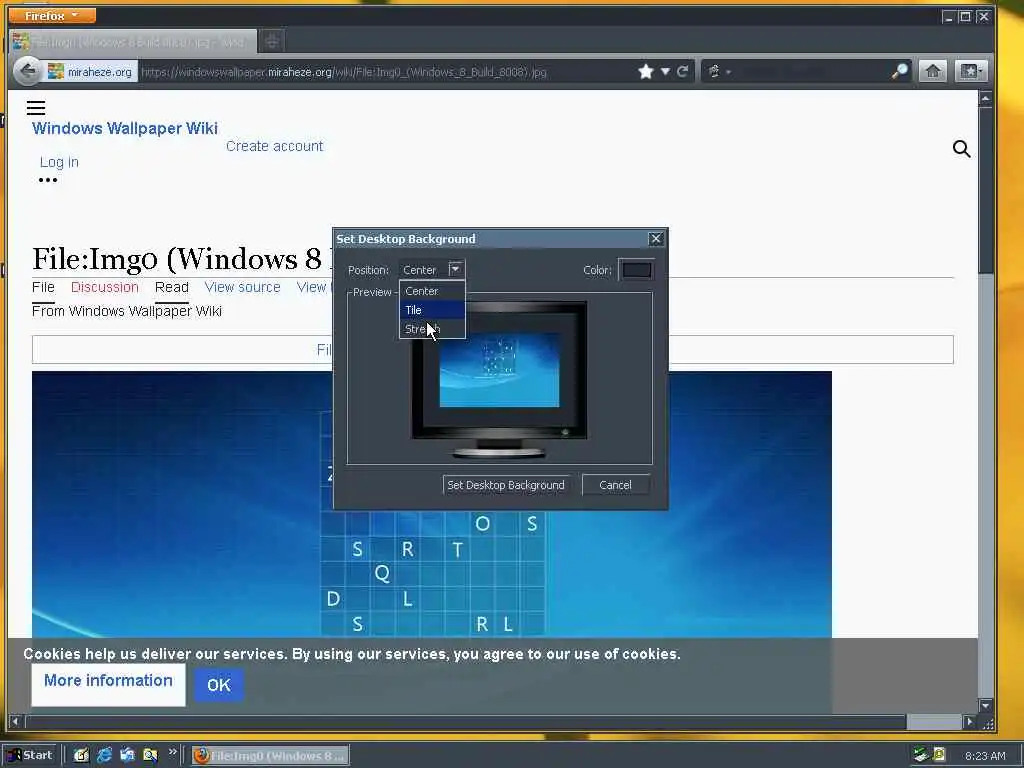Click the Set Desktop Background button
Image resolution: width=1024 pixels, height=768 pixels.
506,485
